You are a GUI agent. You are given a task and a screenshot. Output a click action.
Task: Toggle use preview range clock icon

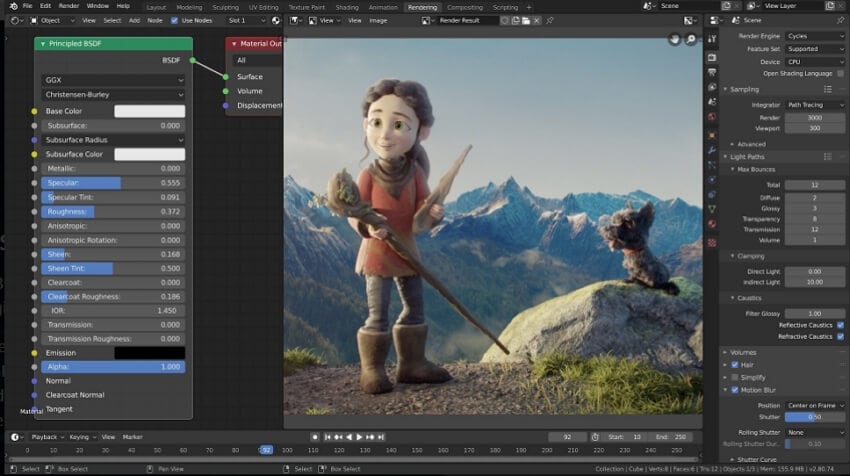(595, 437)
